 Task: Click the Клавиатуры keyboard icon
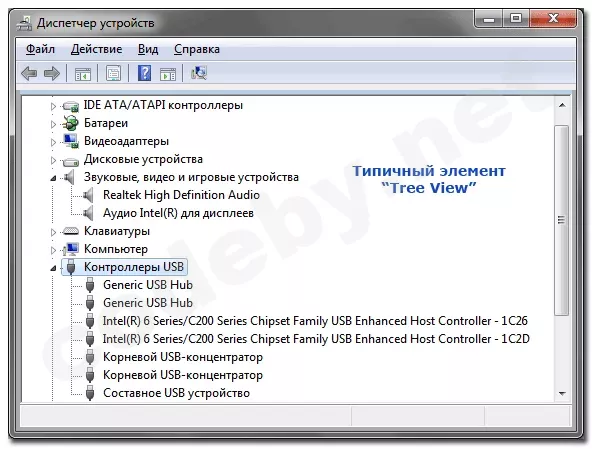click(71, 231)
